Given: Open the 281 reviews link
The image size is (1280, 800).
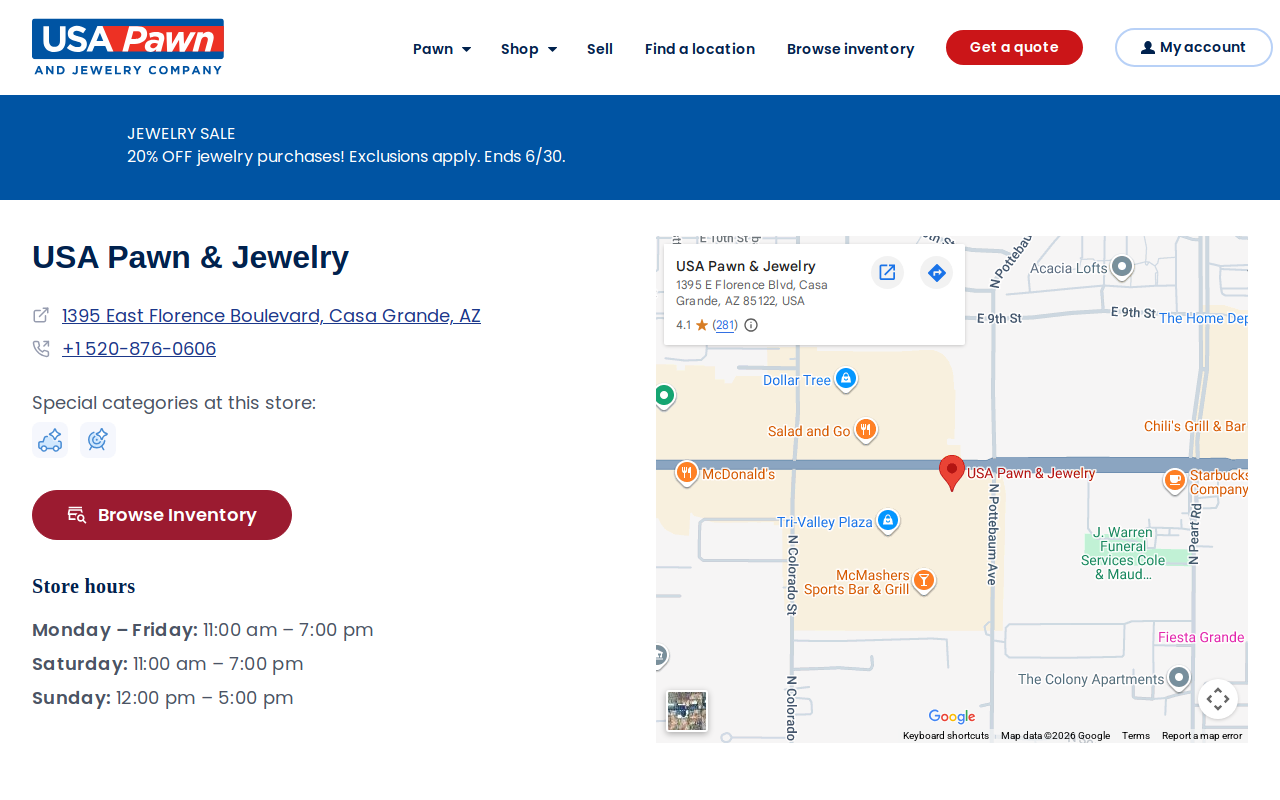Looking at the screenshot, I should tap(725, 325).
